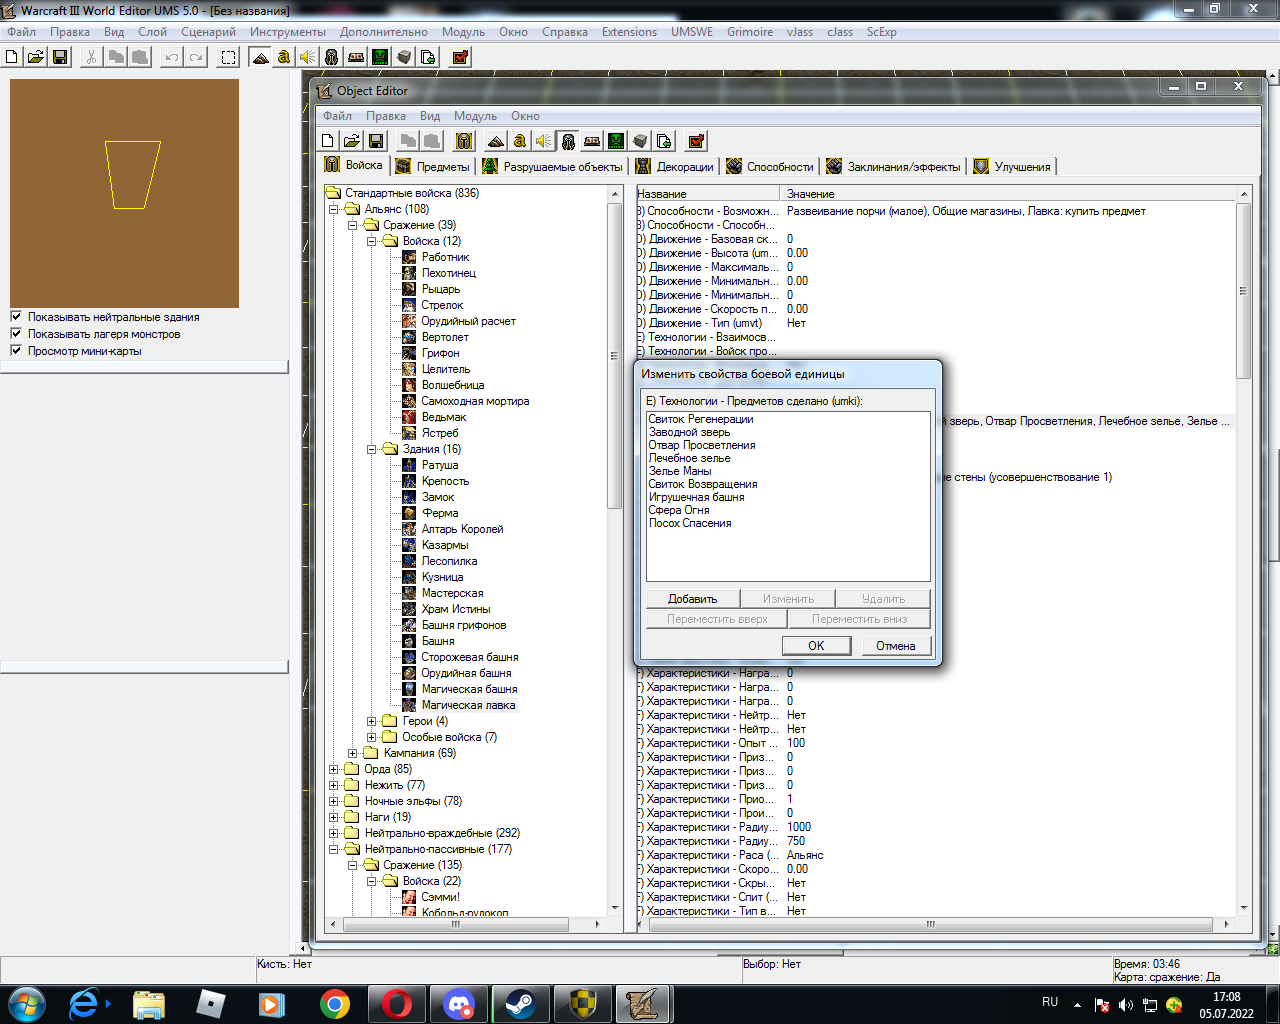Click Test Map icon in main toolbar

460,57
